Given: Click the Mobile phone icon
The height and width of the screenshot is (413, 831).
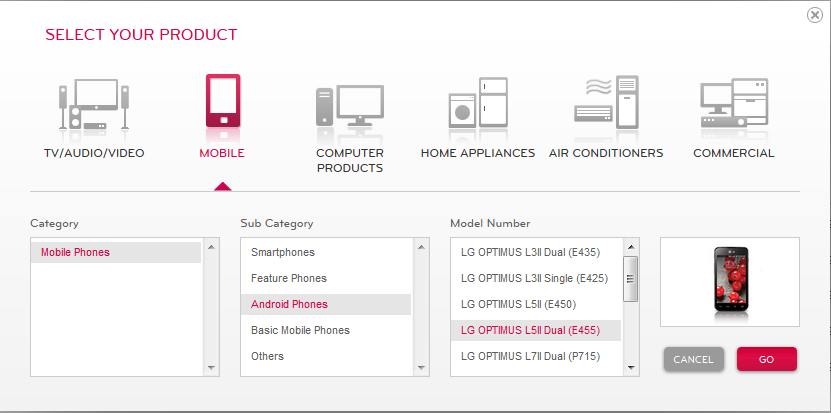Looking at the screenshot, I should tap(222, 102).
